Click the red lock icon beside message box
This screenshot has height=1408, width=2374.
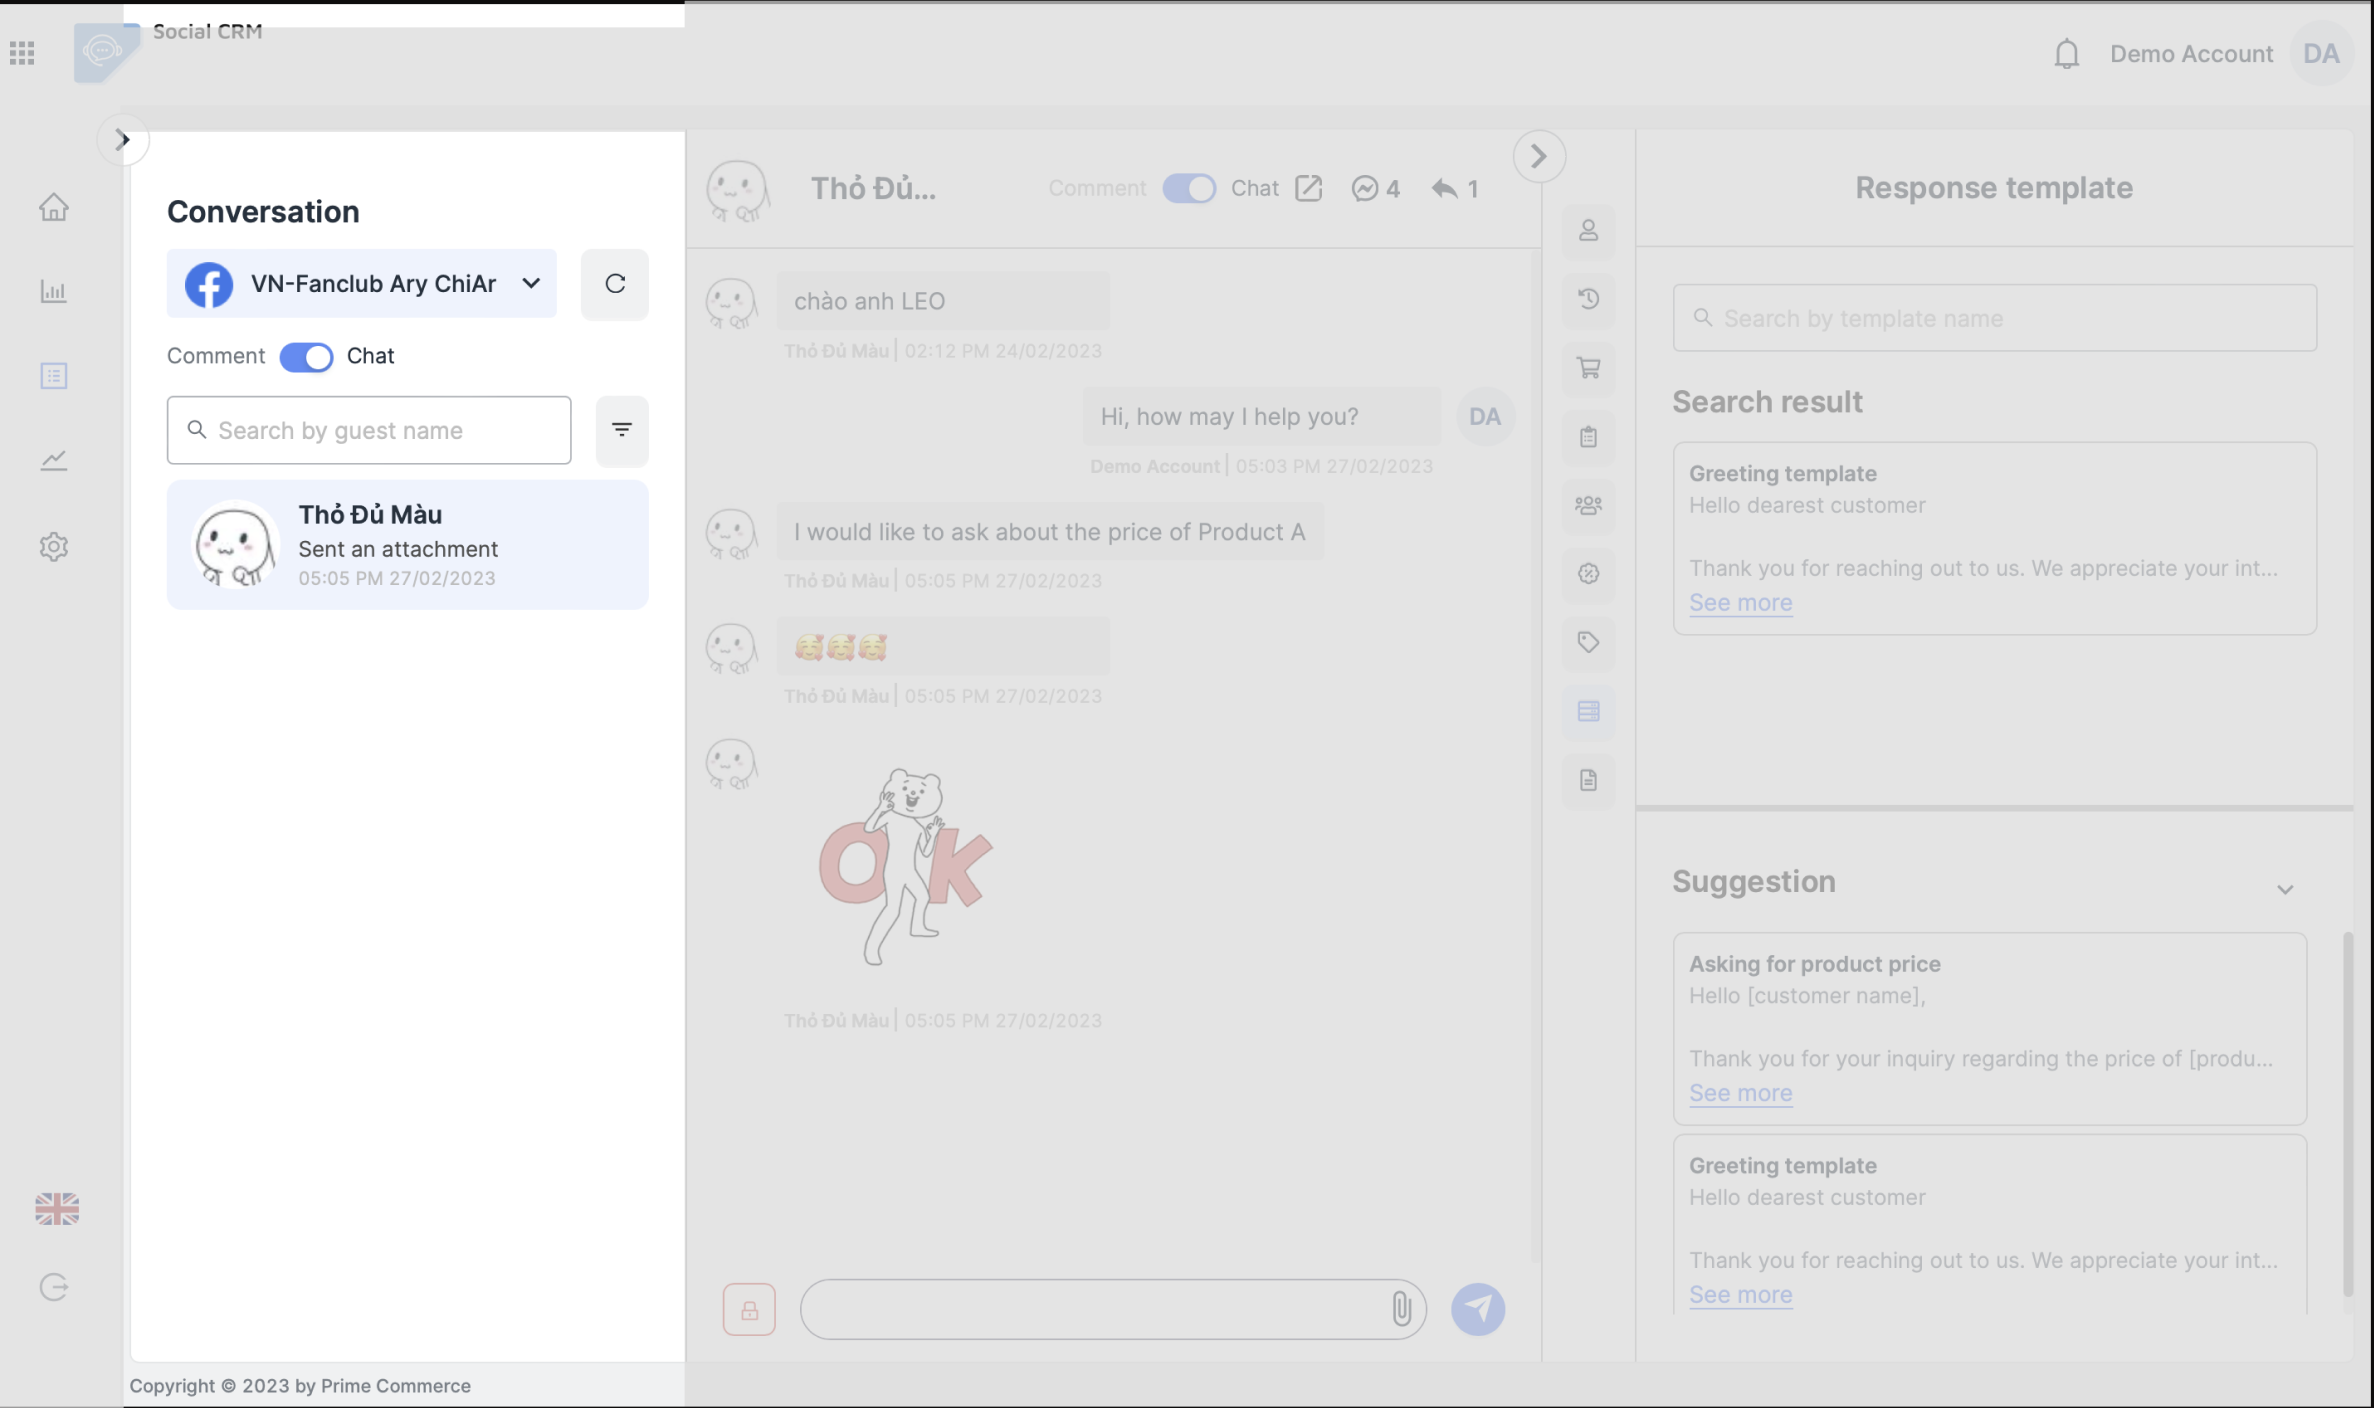point(749,1309)
